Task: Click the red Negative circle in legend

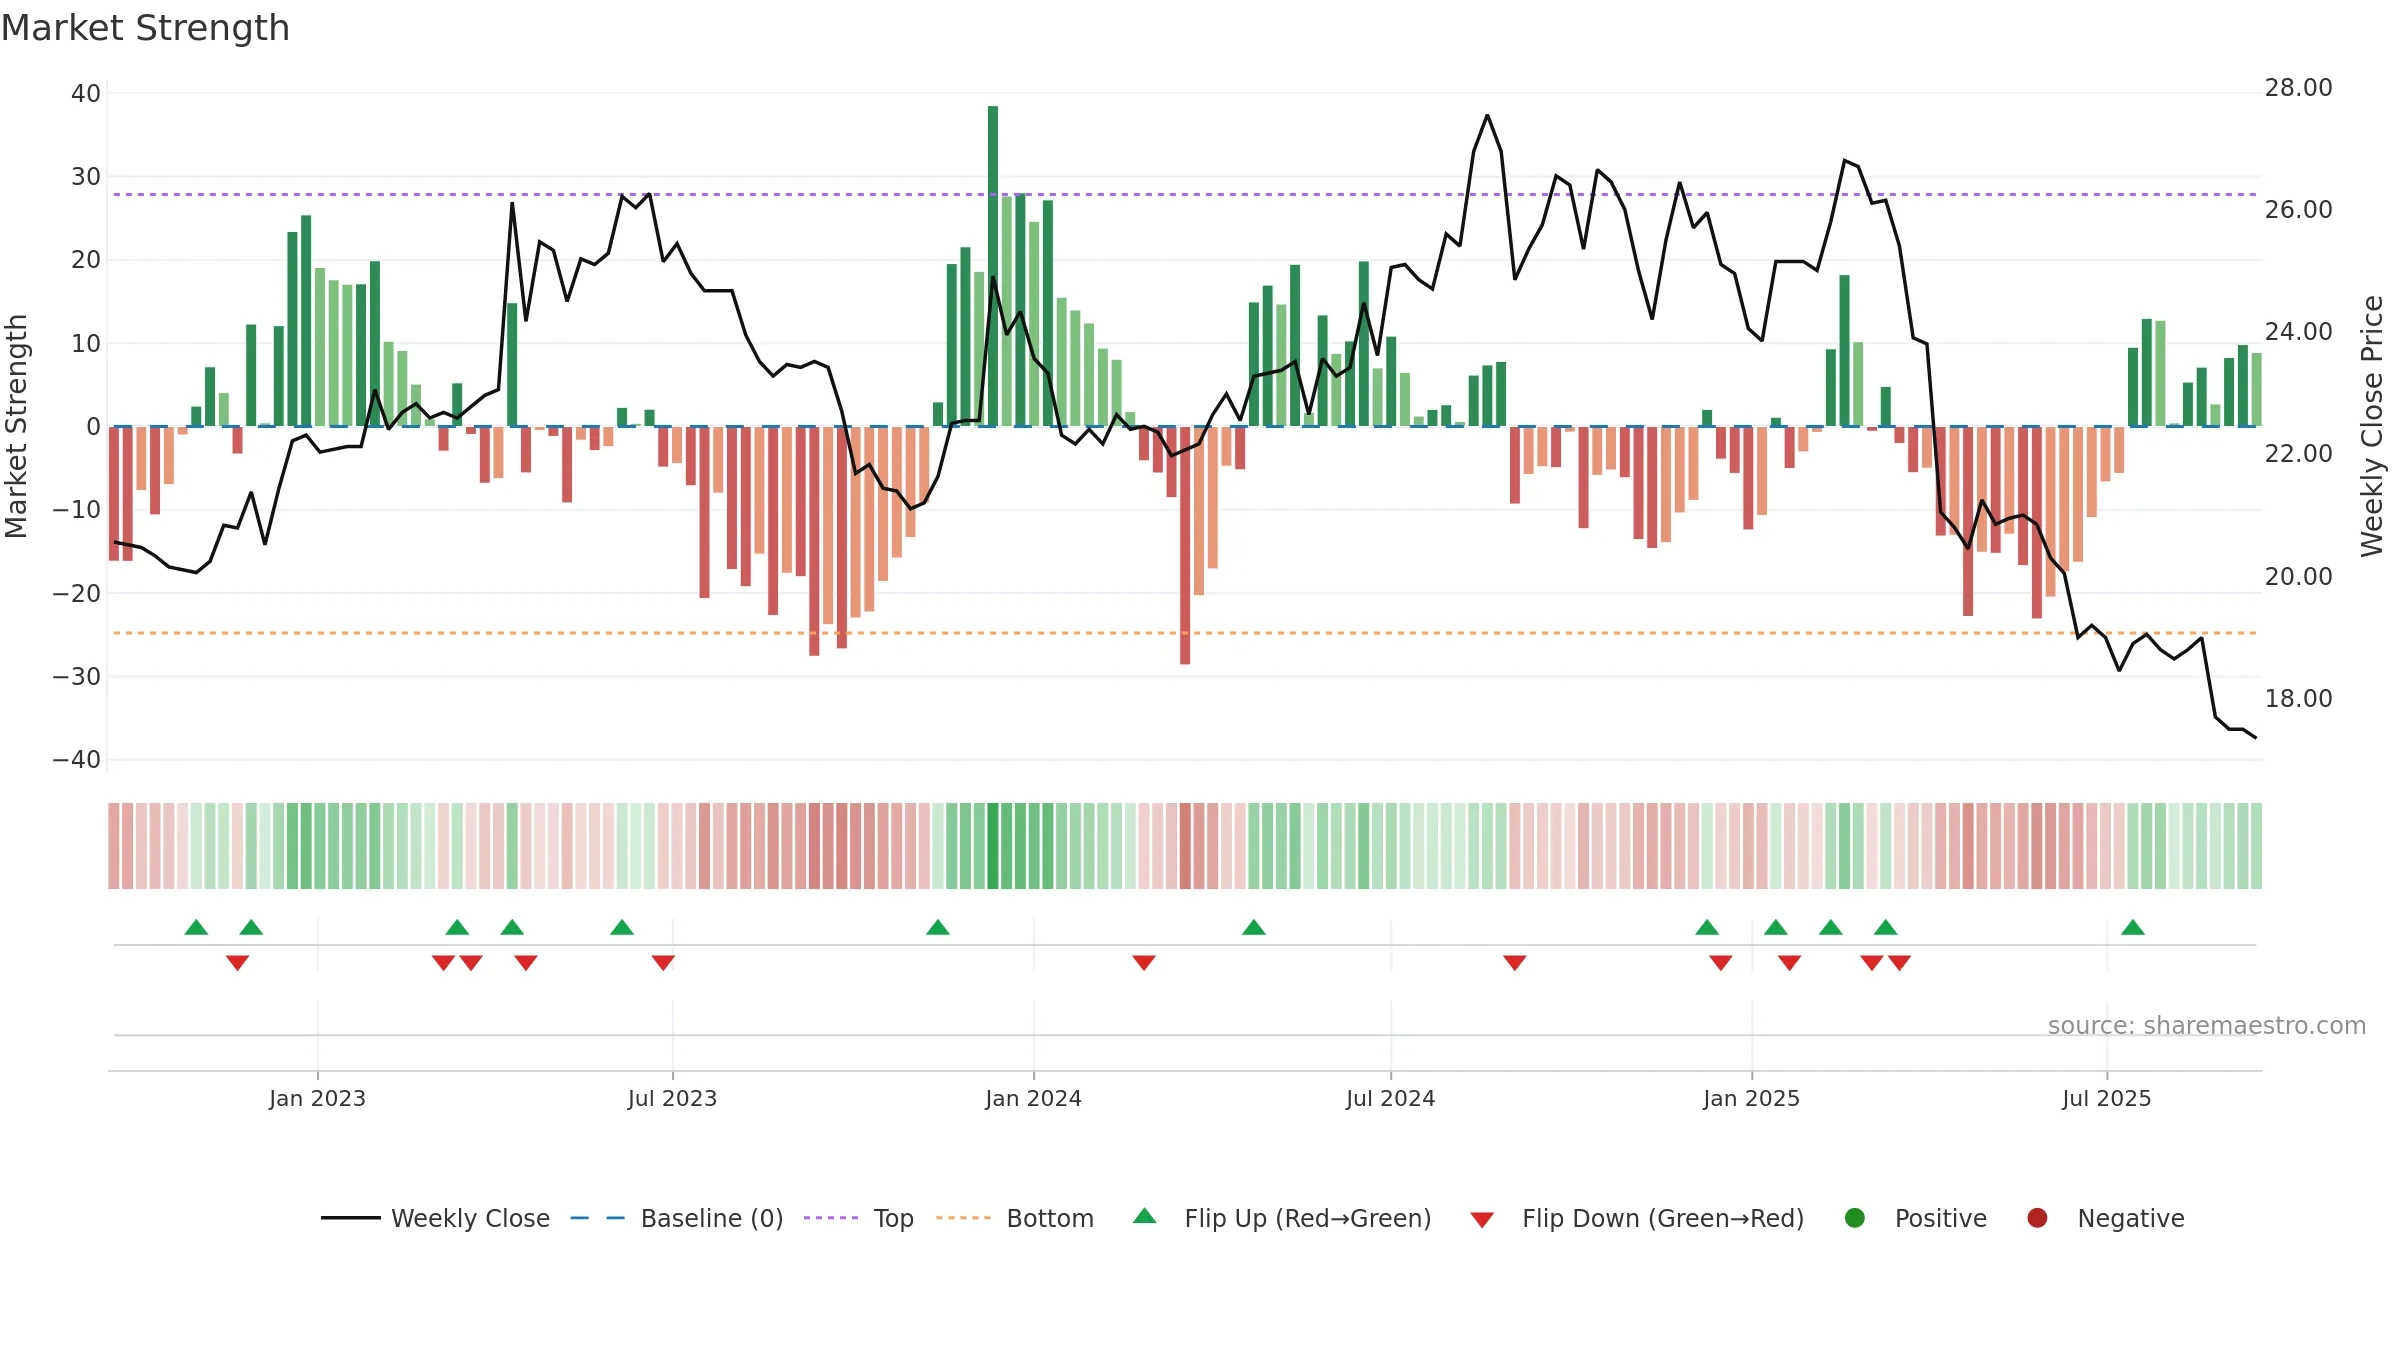Action: pos(2037,1218)
